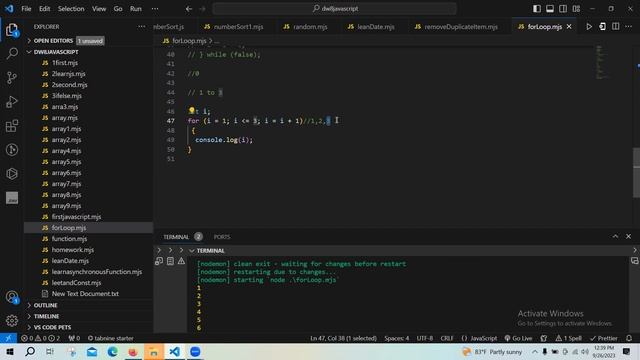Open Accounts menu in activity bar
This screenshot has height=360, width=640.
[x=12, y=297]
